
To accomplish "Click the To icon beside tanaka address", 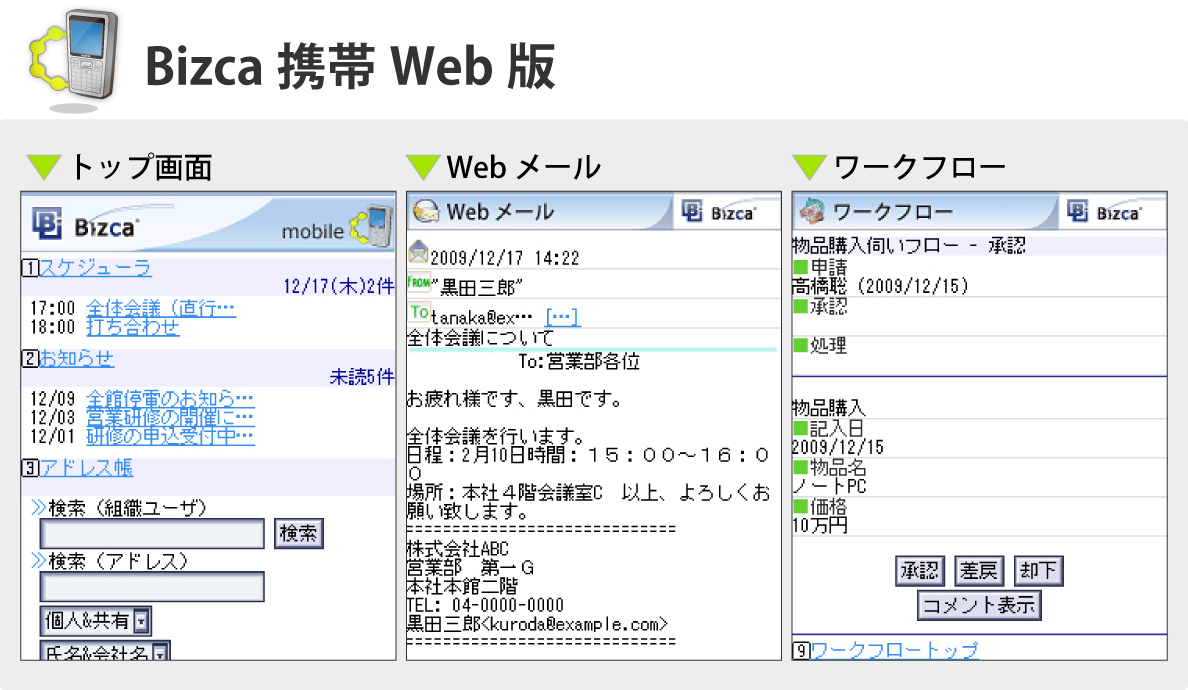I will (419, 311).
